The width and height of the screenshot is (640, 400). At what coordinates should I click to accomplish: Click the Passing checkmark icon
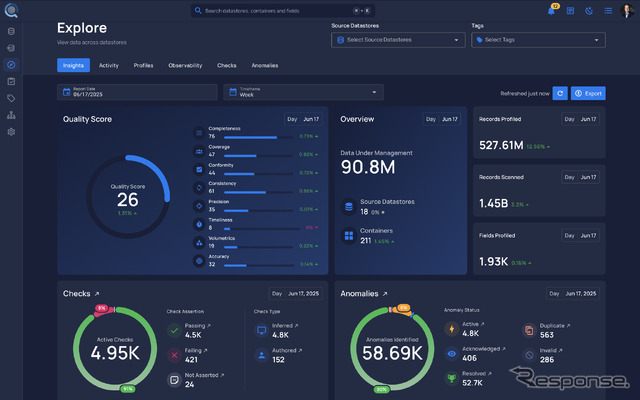coord(174,331)
